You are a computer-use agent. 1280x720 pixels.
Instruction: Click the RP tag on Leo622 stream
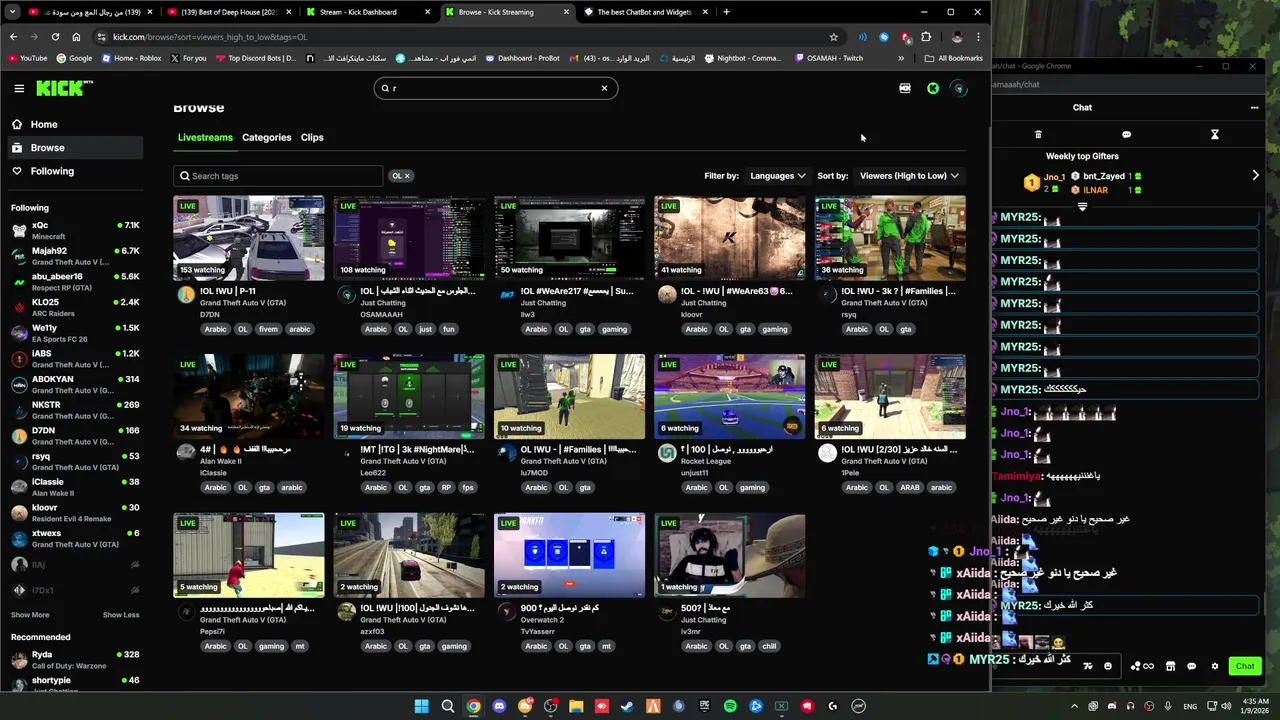[x=446, y=488]
